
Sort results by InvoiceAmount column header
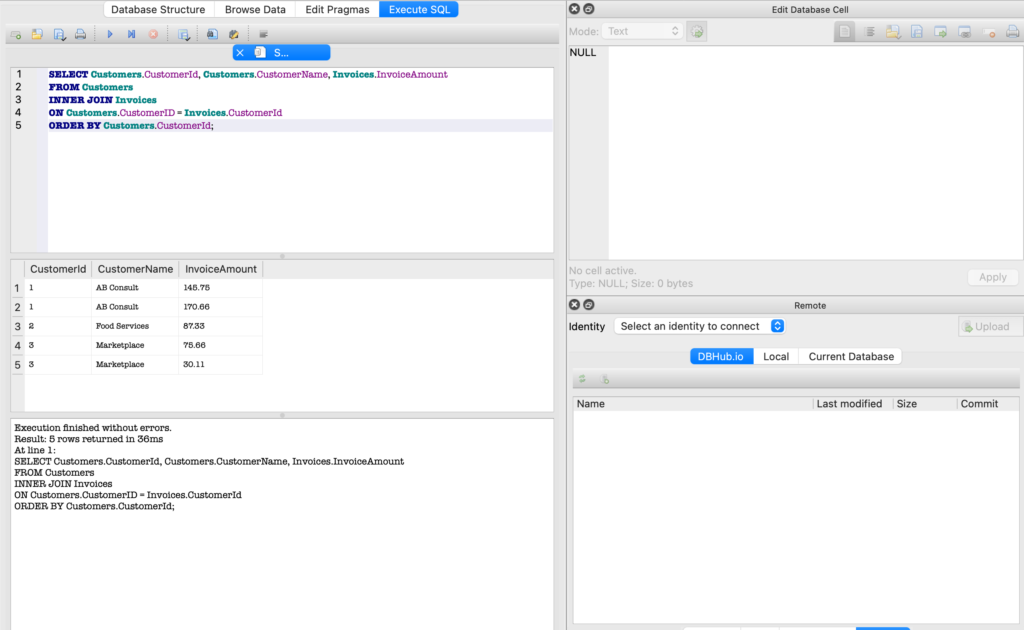[x=221, y=269]
